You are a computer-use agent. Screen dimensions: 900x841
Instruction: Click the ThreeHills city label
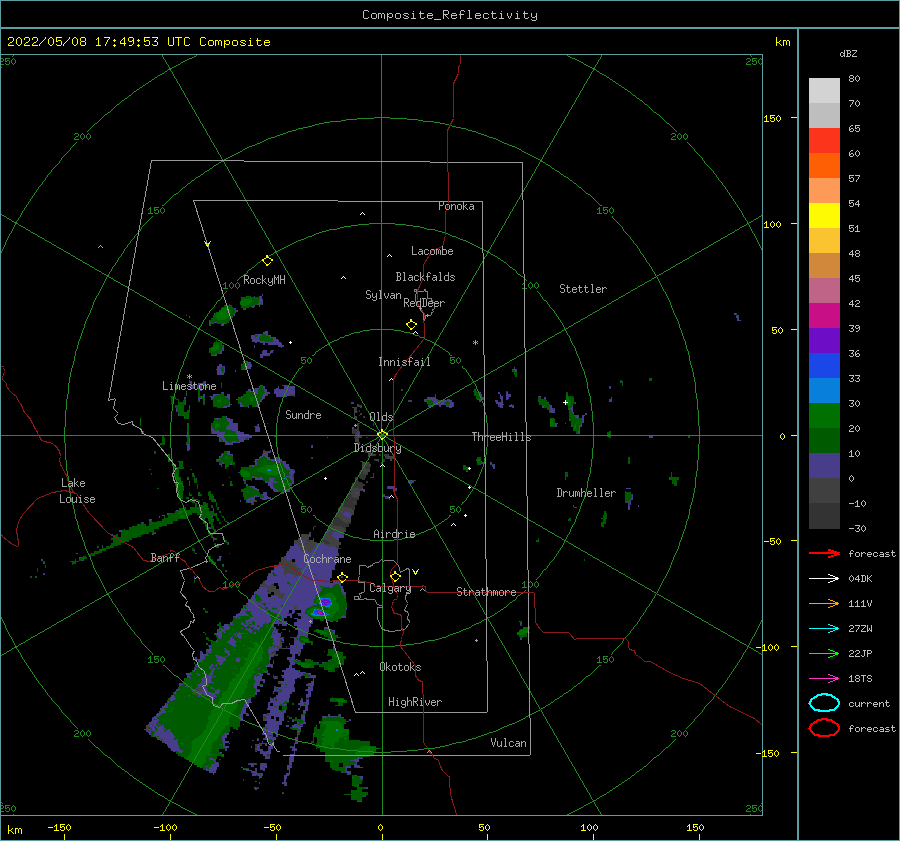pyautogui.click(x=501, y=437)
